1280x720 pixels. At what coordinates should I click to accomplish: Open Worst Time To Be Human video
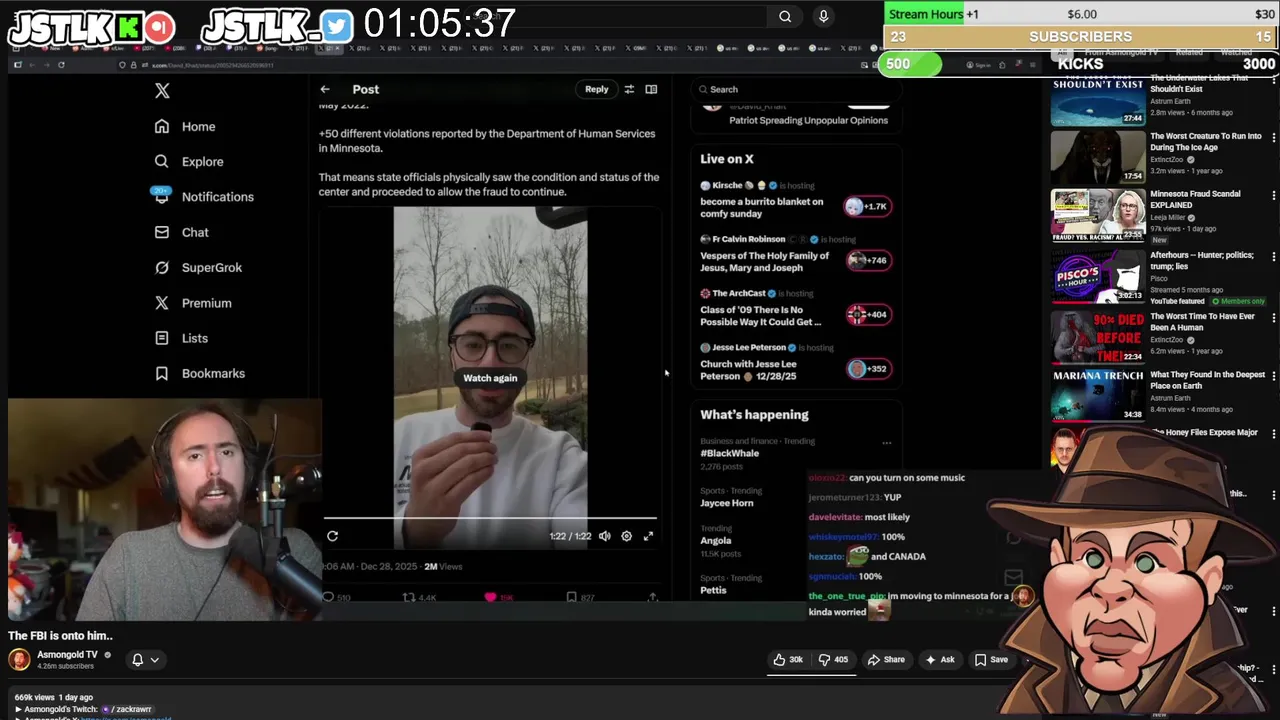(1098, 337)
